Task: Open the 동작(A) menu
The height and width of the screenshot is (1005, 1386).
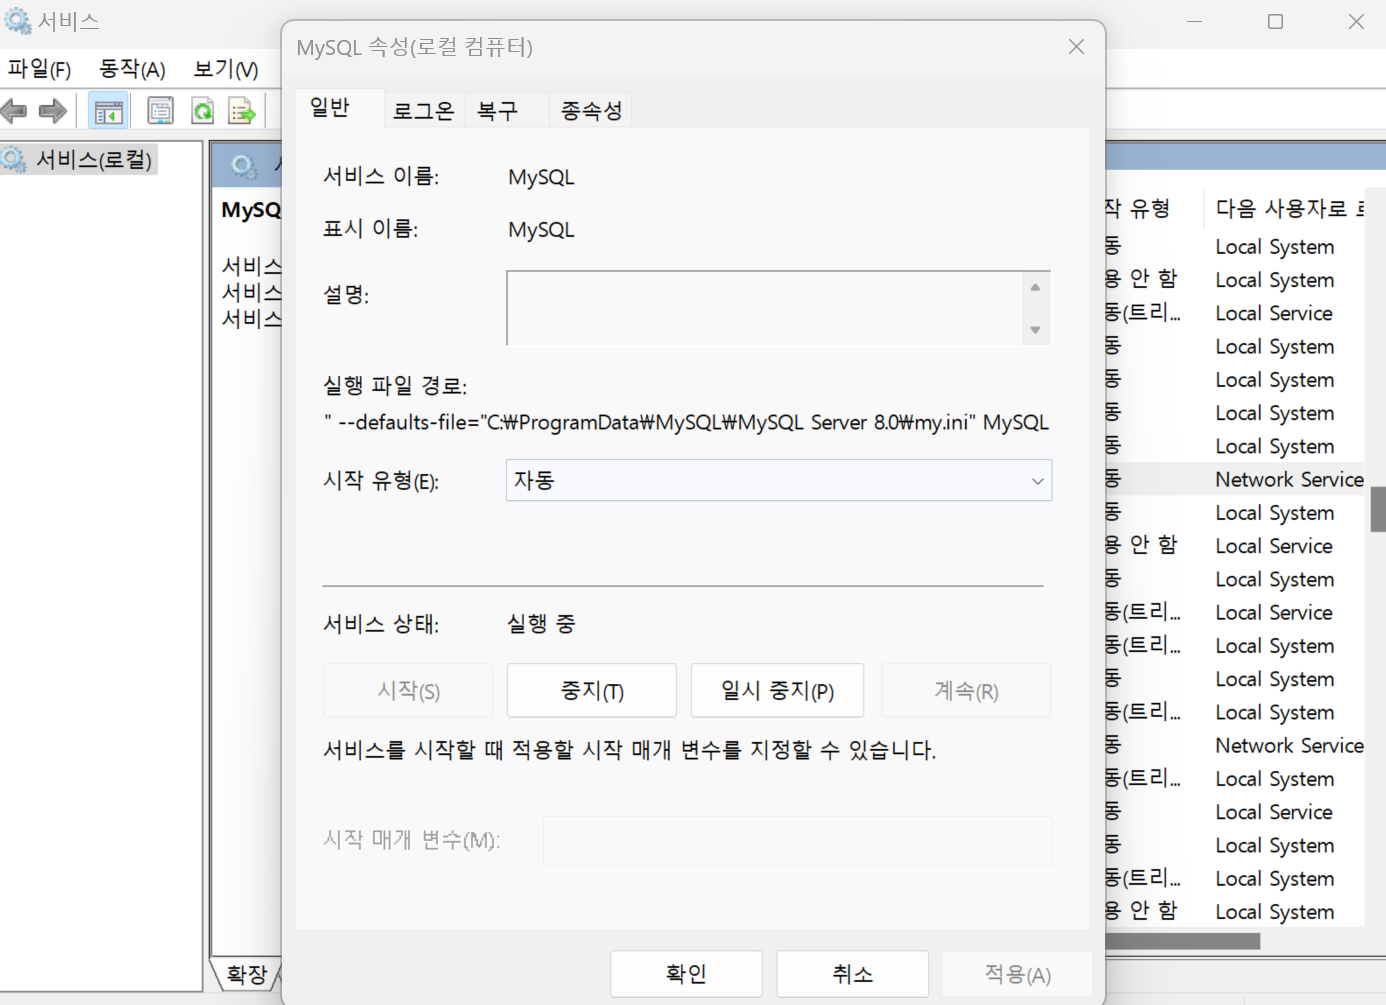Action: (132, 69)
